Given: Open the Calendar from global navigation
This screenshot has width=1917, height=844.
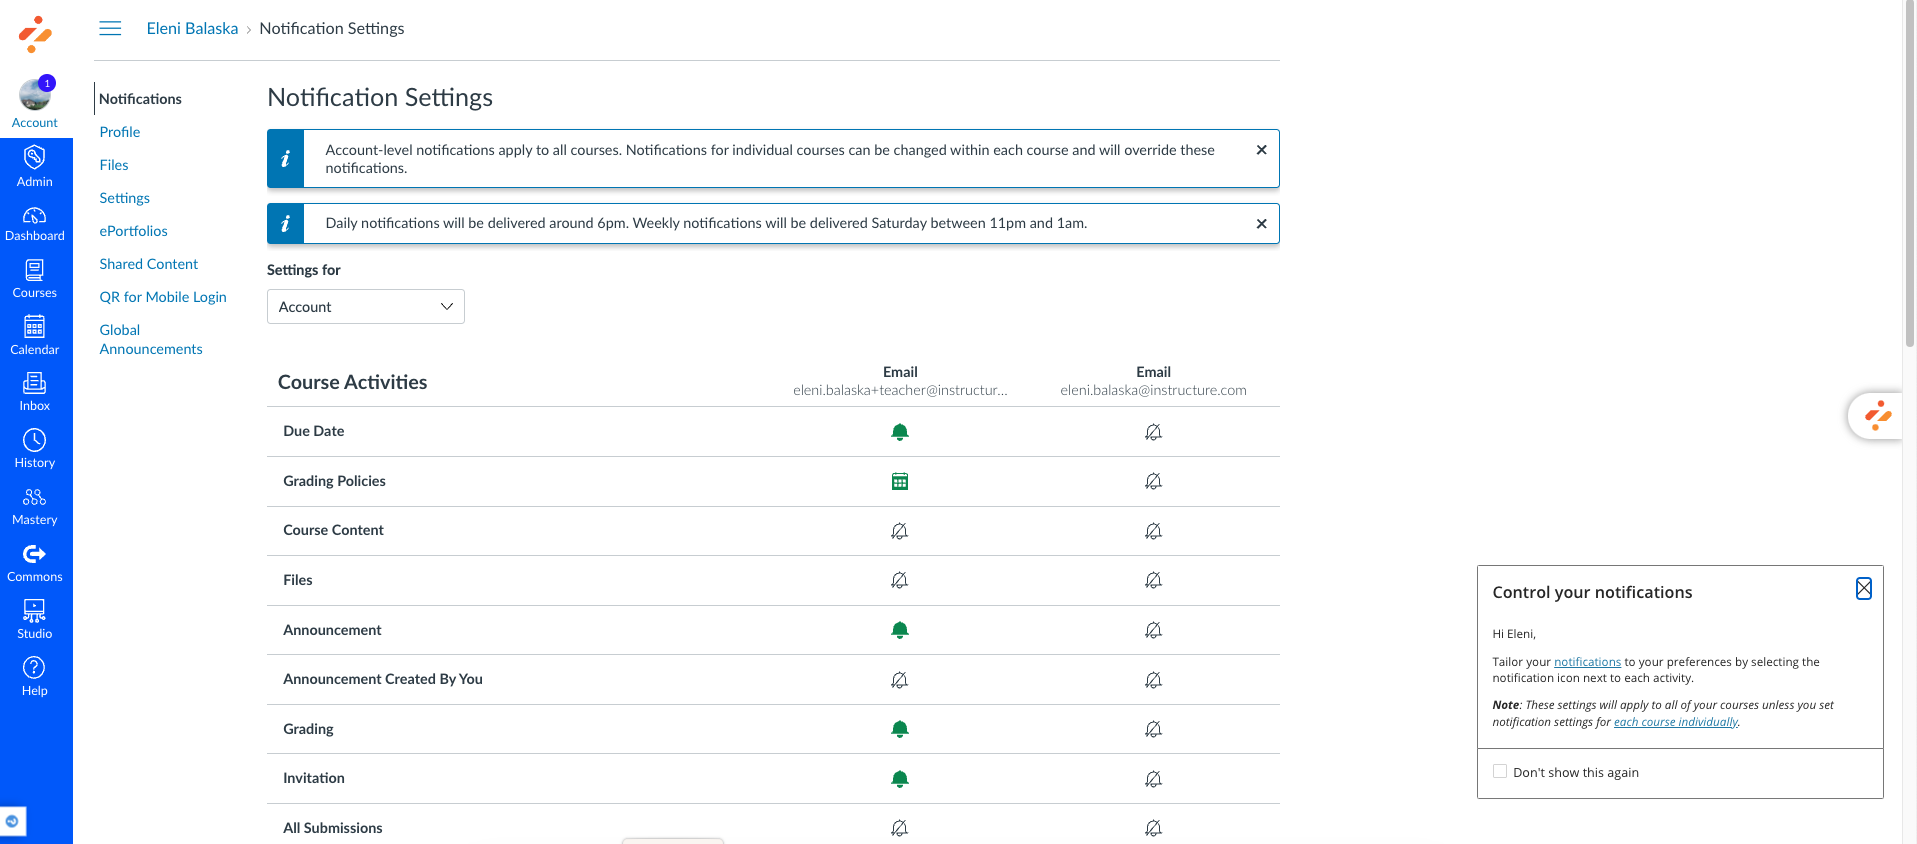Looking at the screenshot, I should click(x=34, y=335).
